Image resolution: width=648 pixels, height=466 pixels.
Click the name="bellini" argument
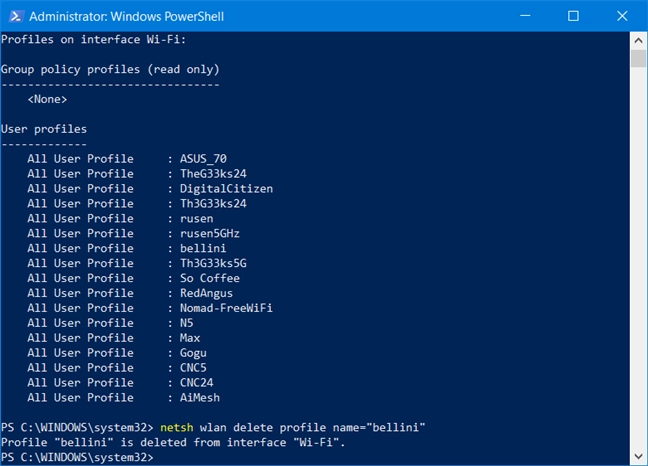(379, 428)
